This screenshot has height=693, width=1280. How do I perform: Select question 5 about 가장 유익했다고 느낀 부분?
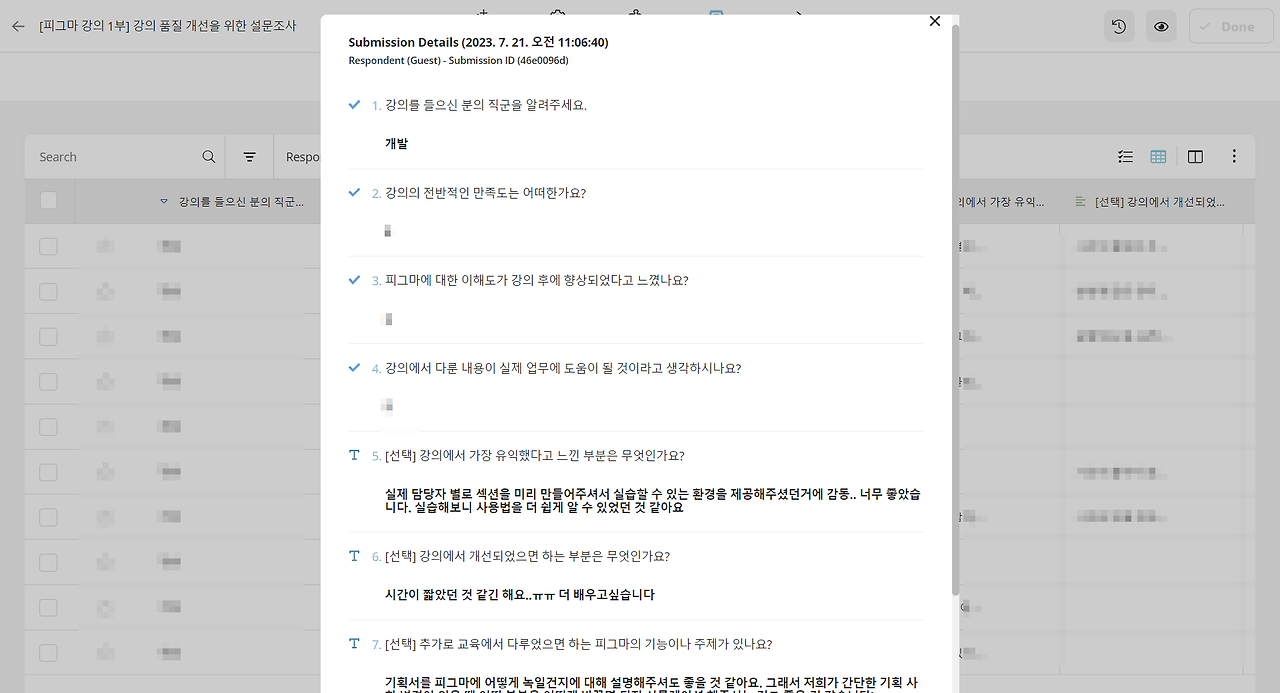coord(535,455)
